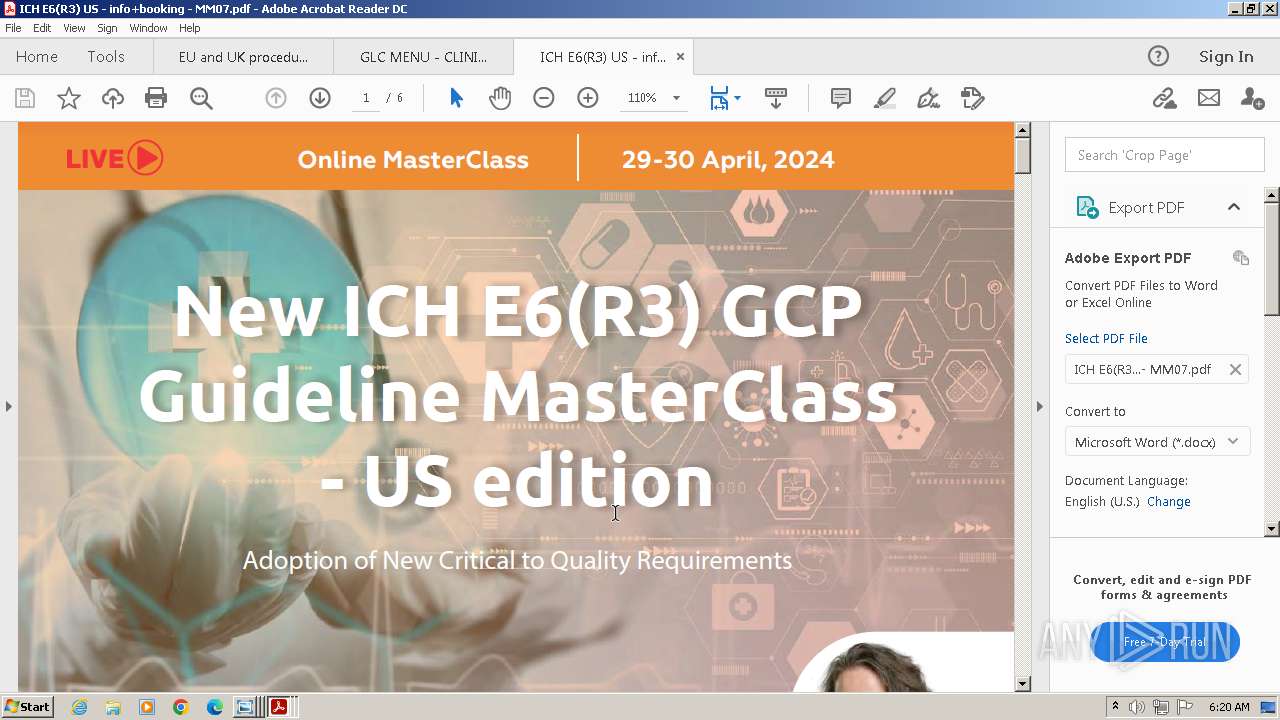1280x720 pixels.
Task: Open the View menu
Action: click(x=74, y=28)
